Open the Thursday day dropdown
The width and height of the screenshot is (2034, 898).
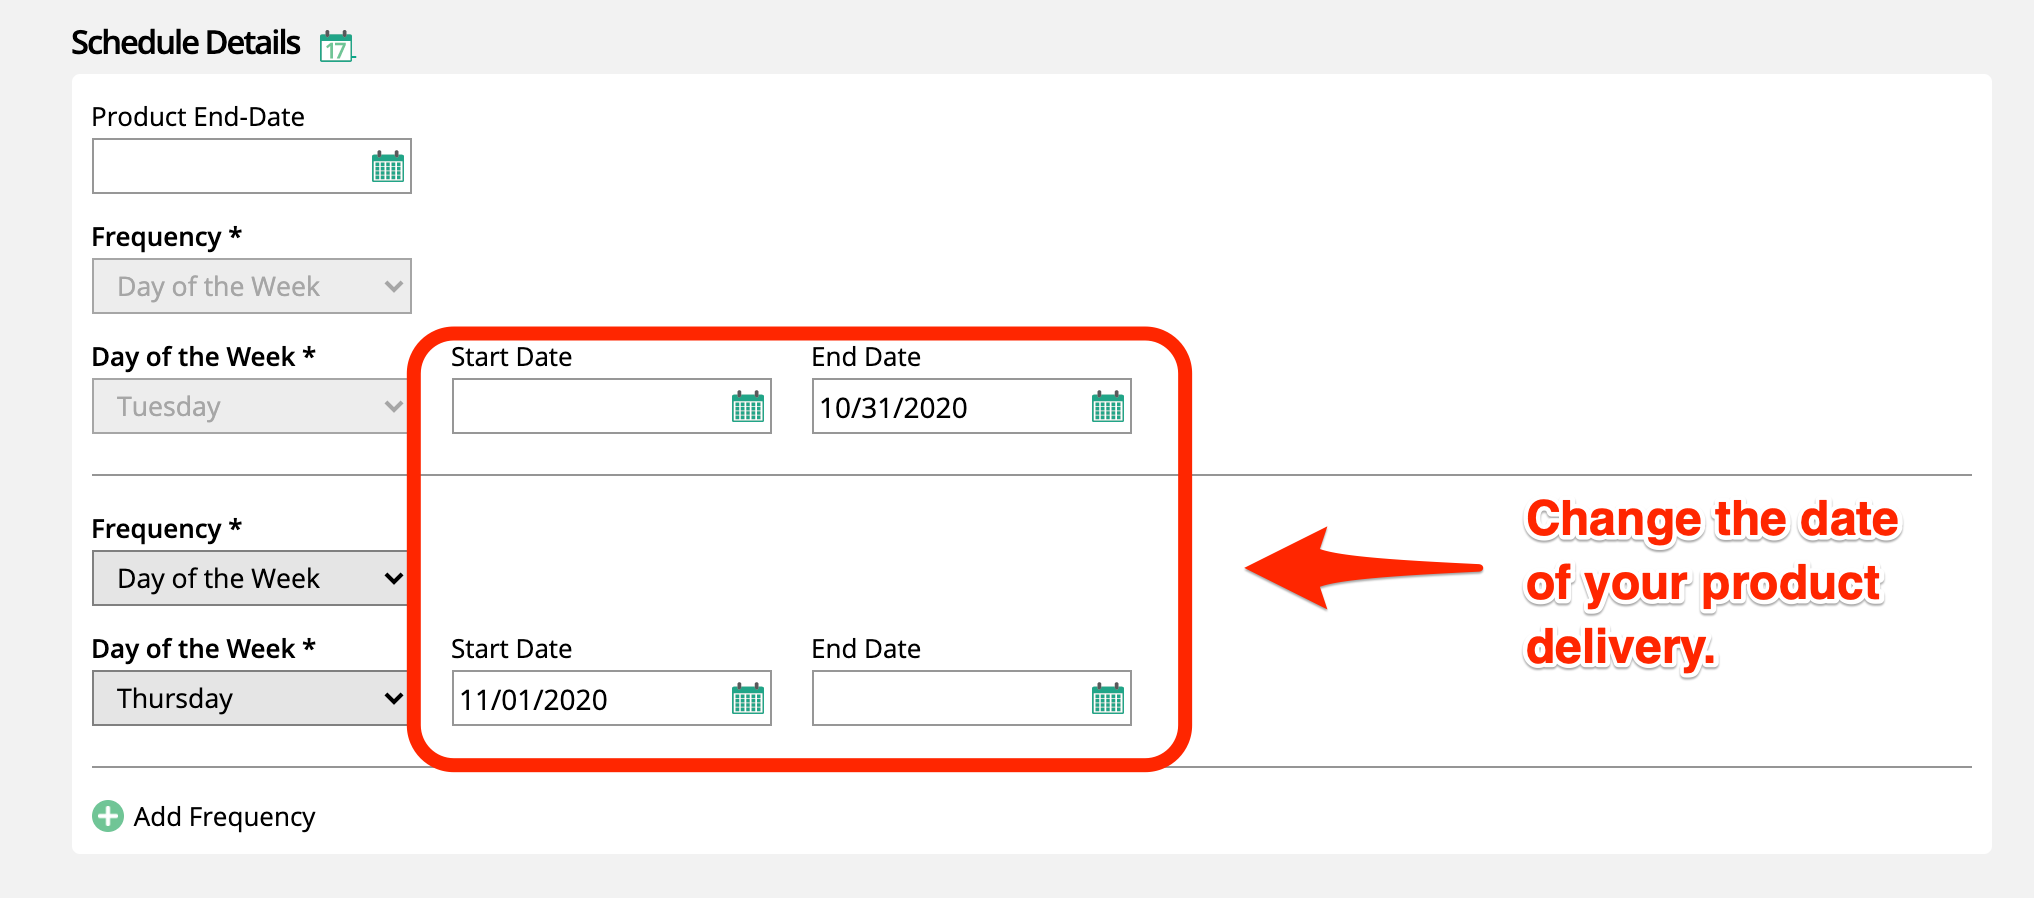point(251,699)
